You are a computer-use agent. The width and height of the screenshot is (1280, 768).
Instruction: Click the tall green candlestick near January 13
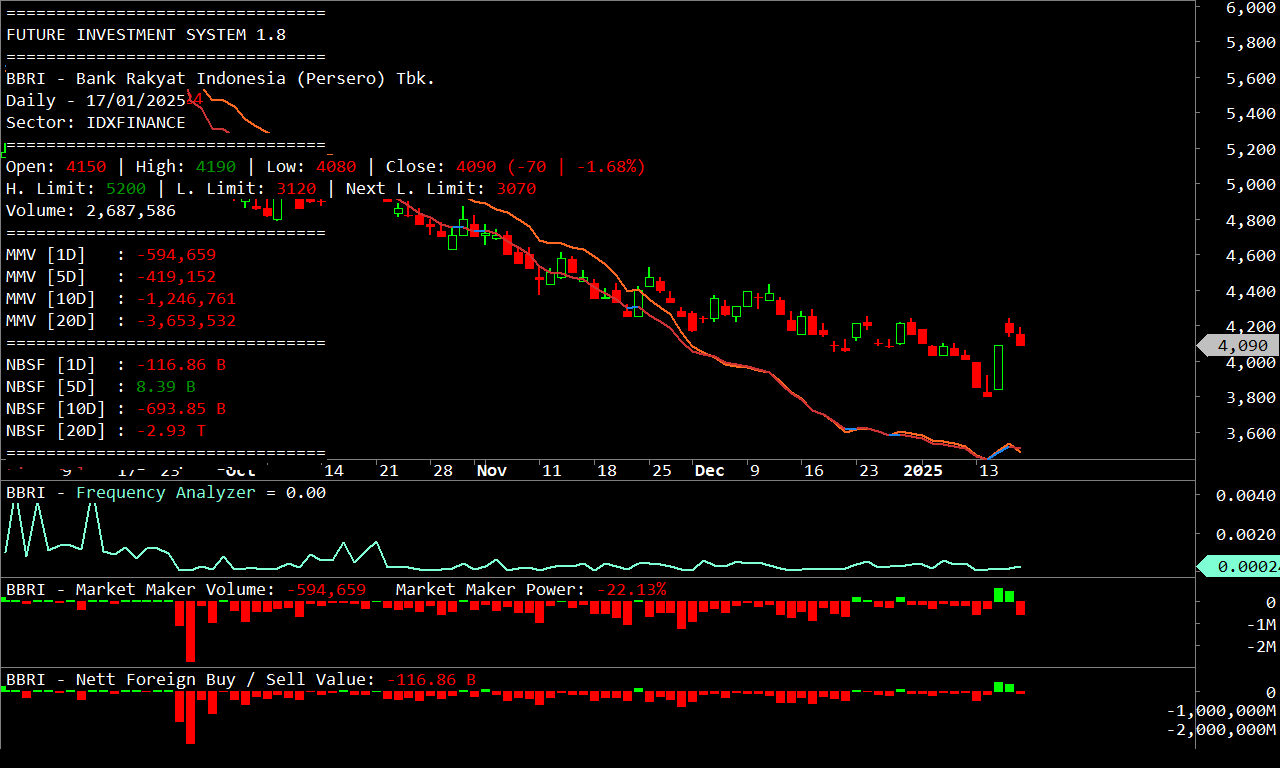coord(998,367)
